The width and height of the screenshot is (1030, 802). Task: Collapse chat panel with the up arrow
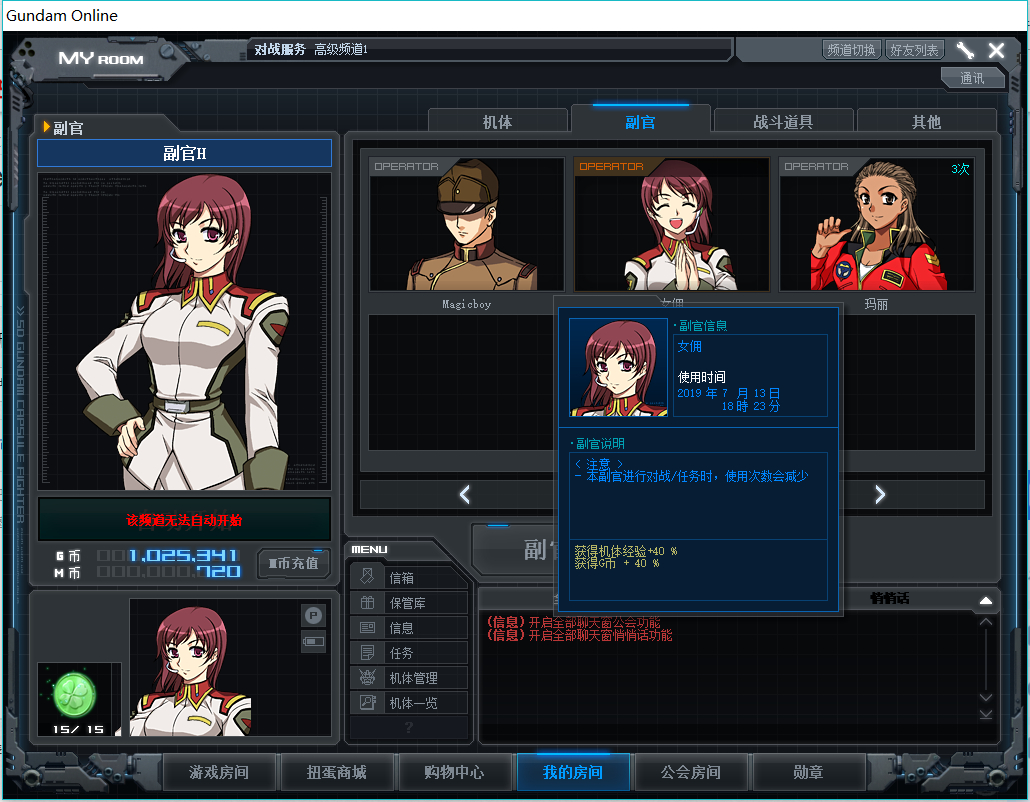986,600
